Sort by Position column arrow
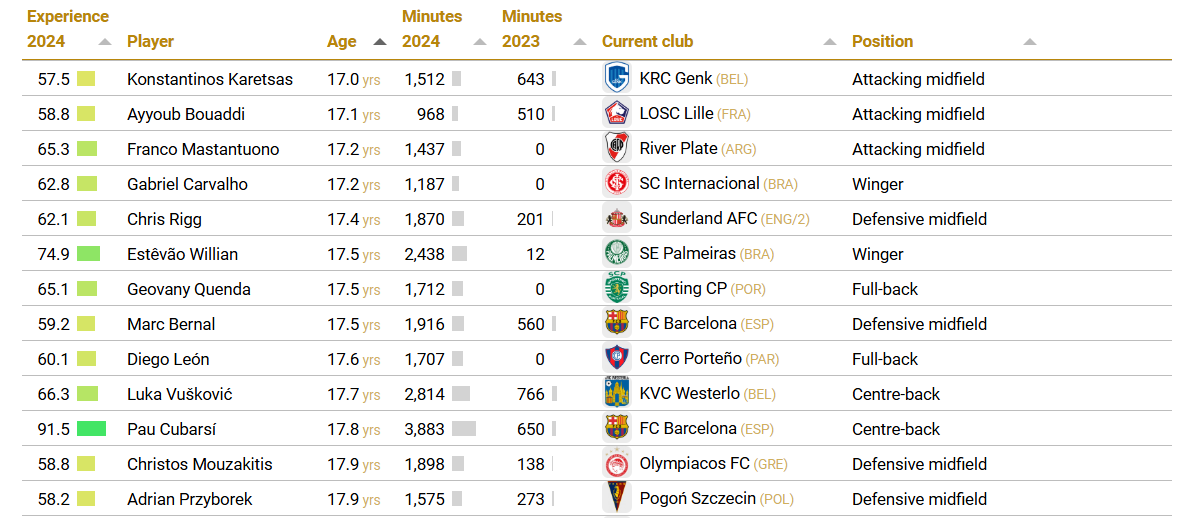 coord(1030,42)
